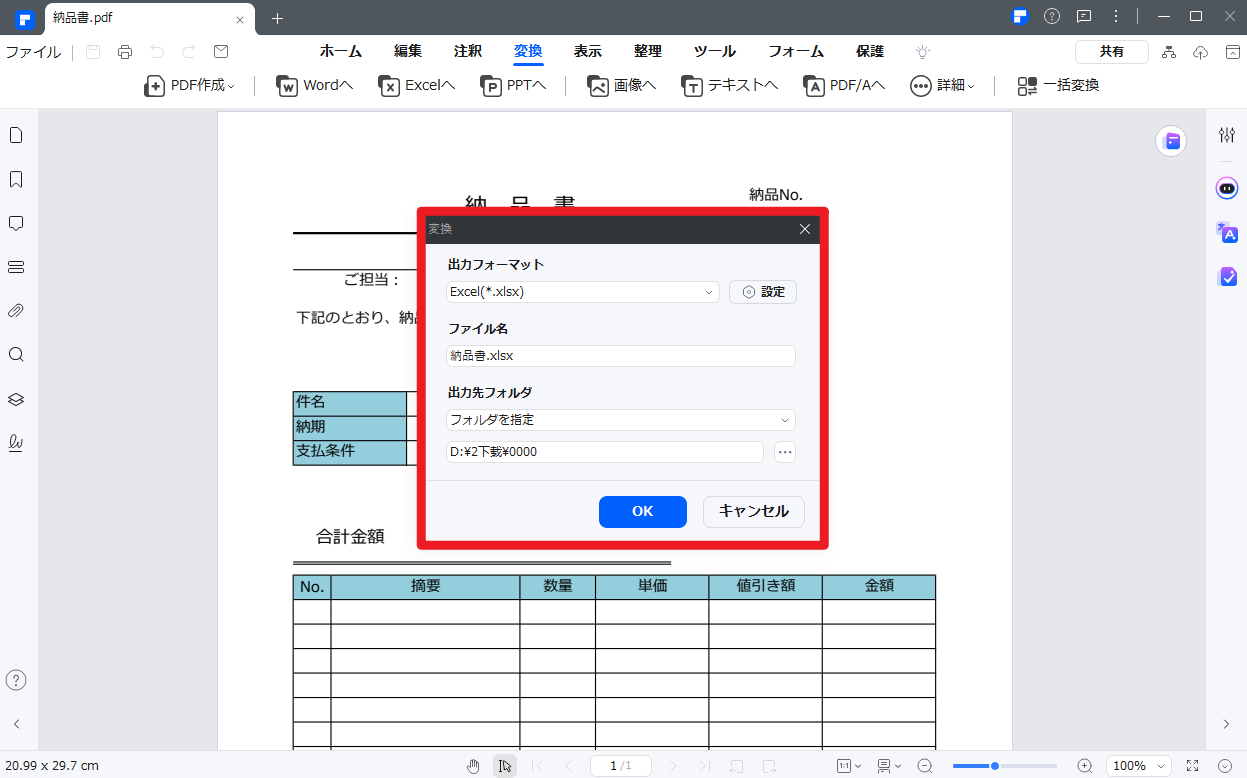
Task: Open page thumbnails panel in left sidebar
Action: tap(16, 135)
